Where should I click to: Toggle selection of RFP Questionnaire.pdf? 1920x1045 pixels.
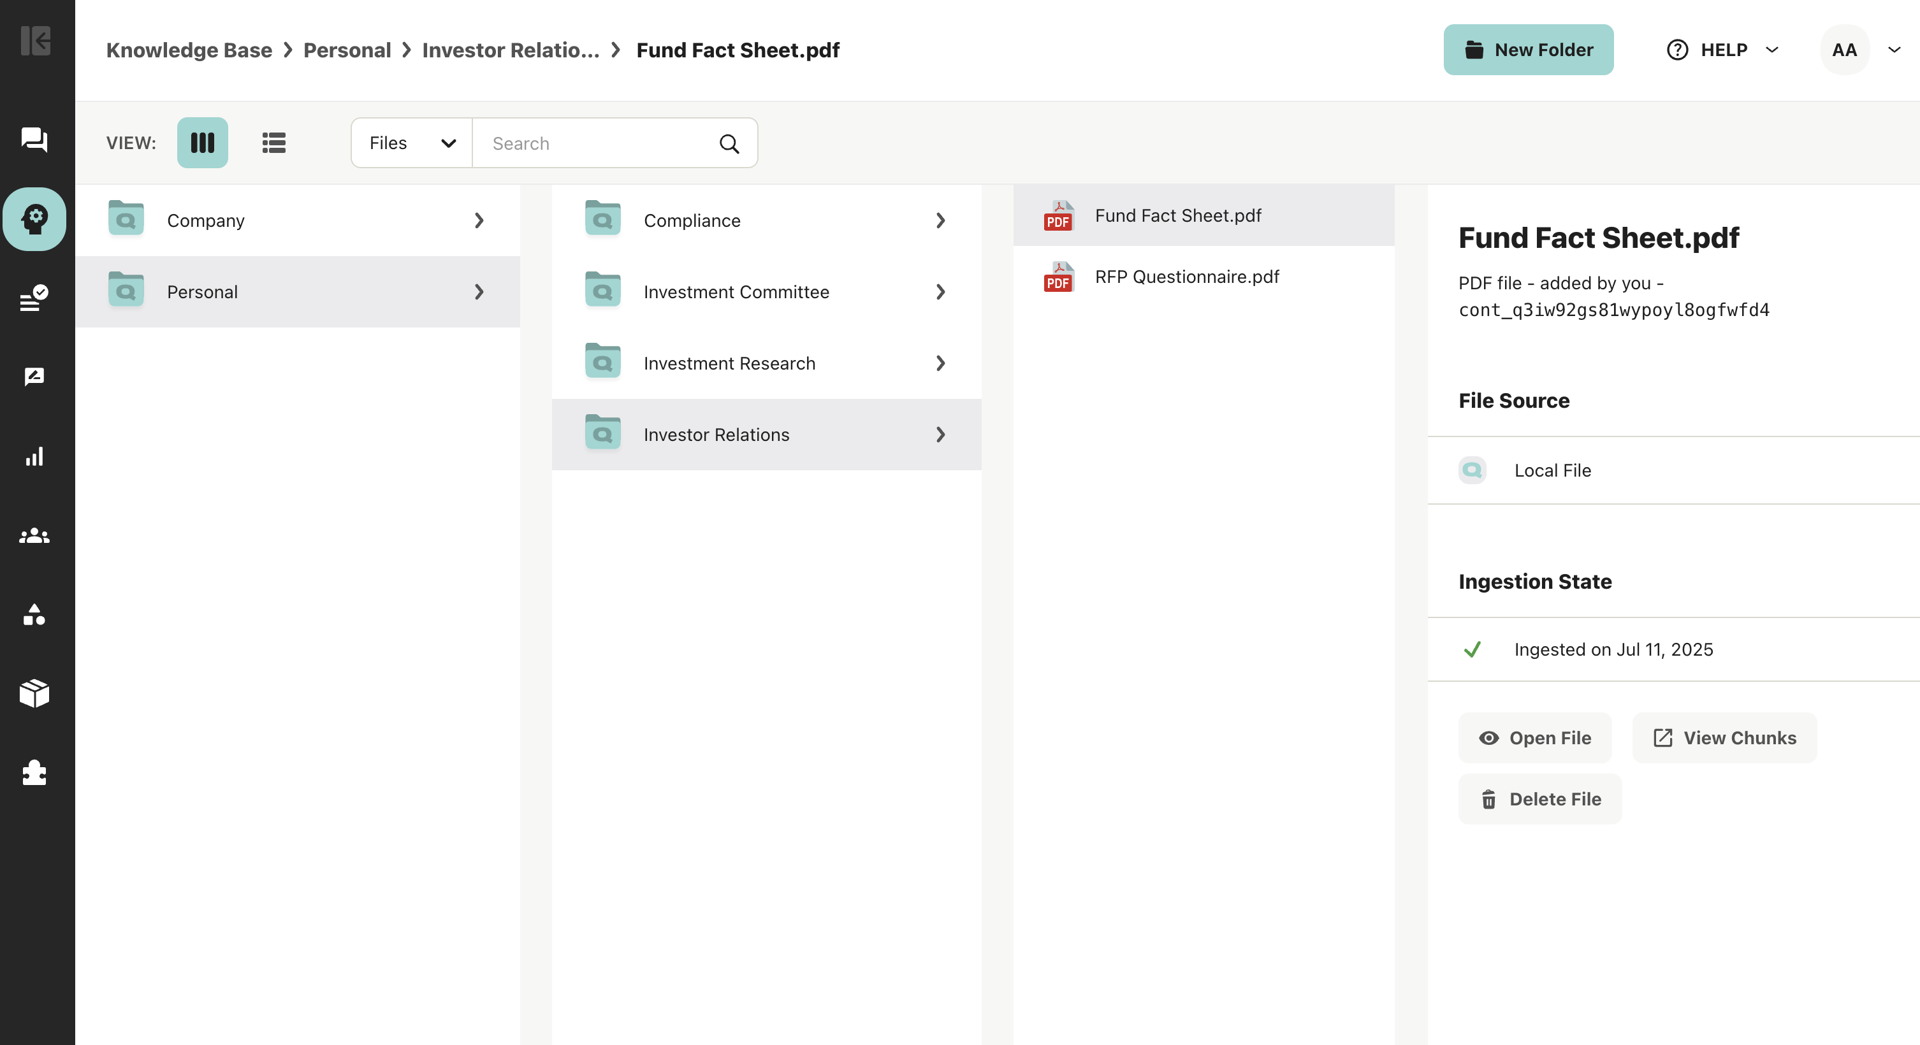point(1186,277)
